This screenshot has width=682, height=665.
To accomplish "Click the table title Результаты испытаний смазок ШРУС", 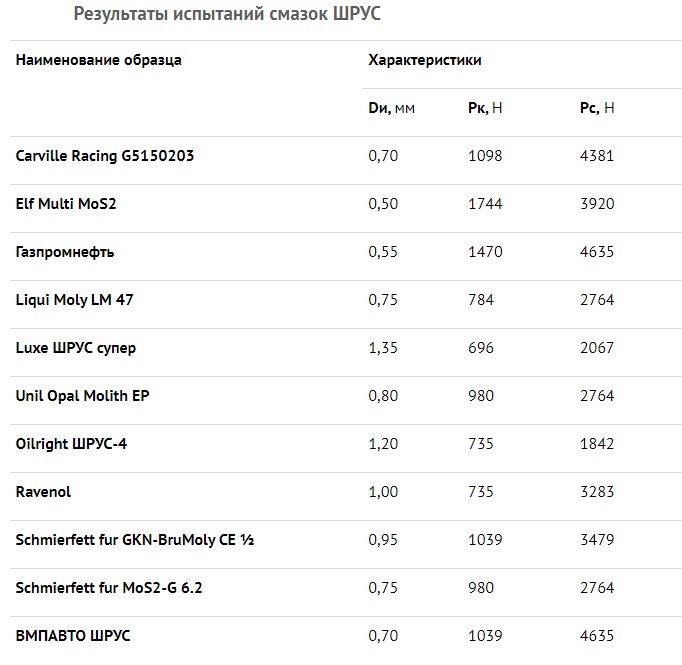I will pyautogui.click(x=227, y=14).
